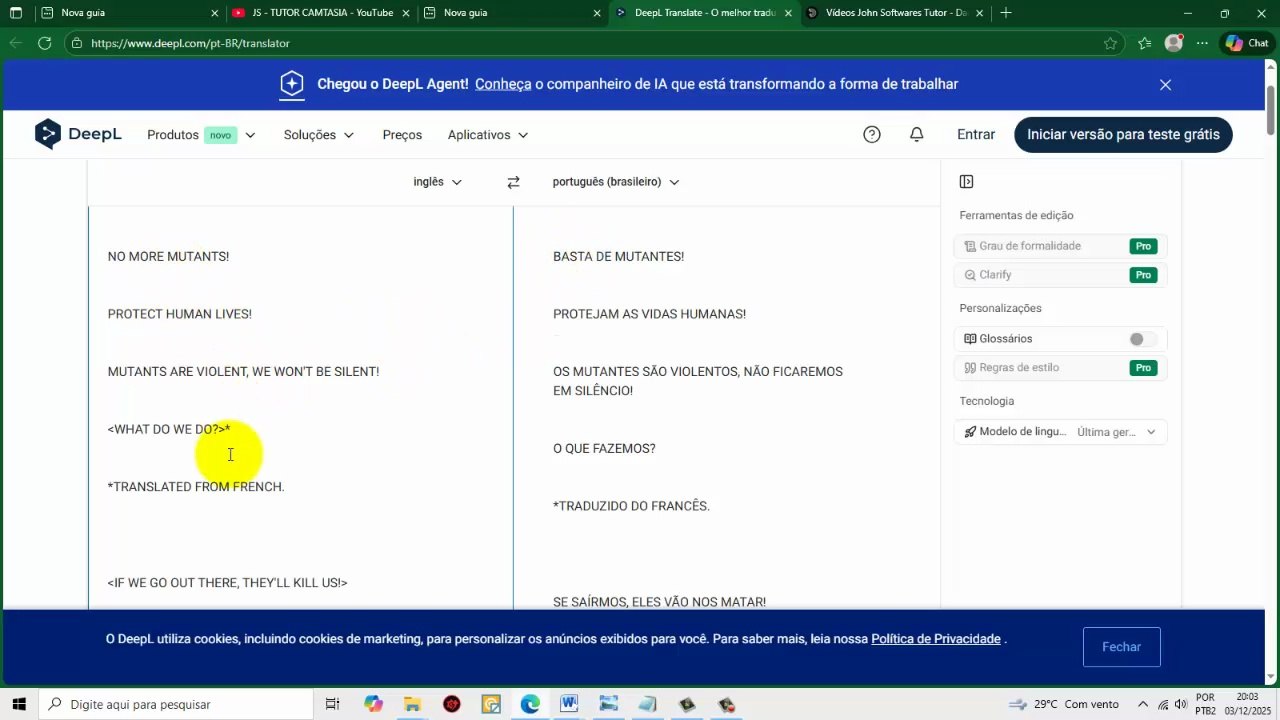Click source text NO MORE MUTANTS!

point(168,257)
